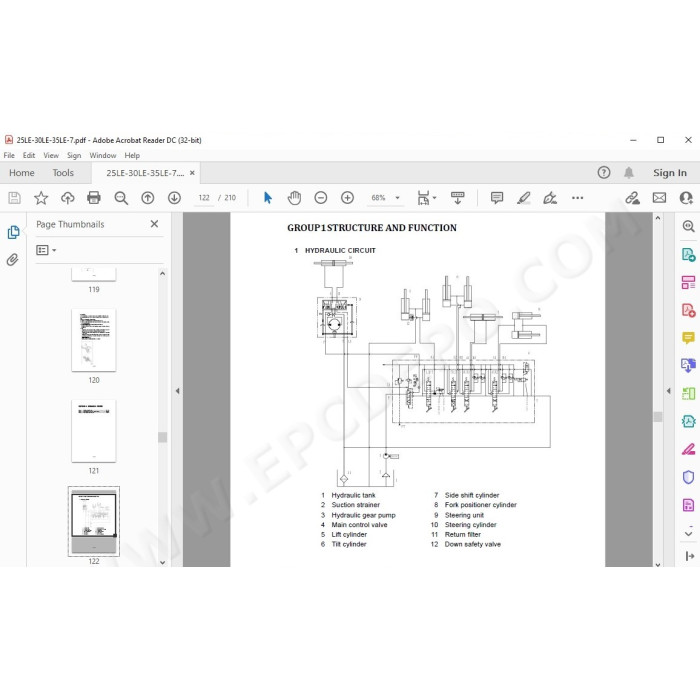Open the View menu
Screen dimensions: 700x700
(51, 155)
